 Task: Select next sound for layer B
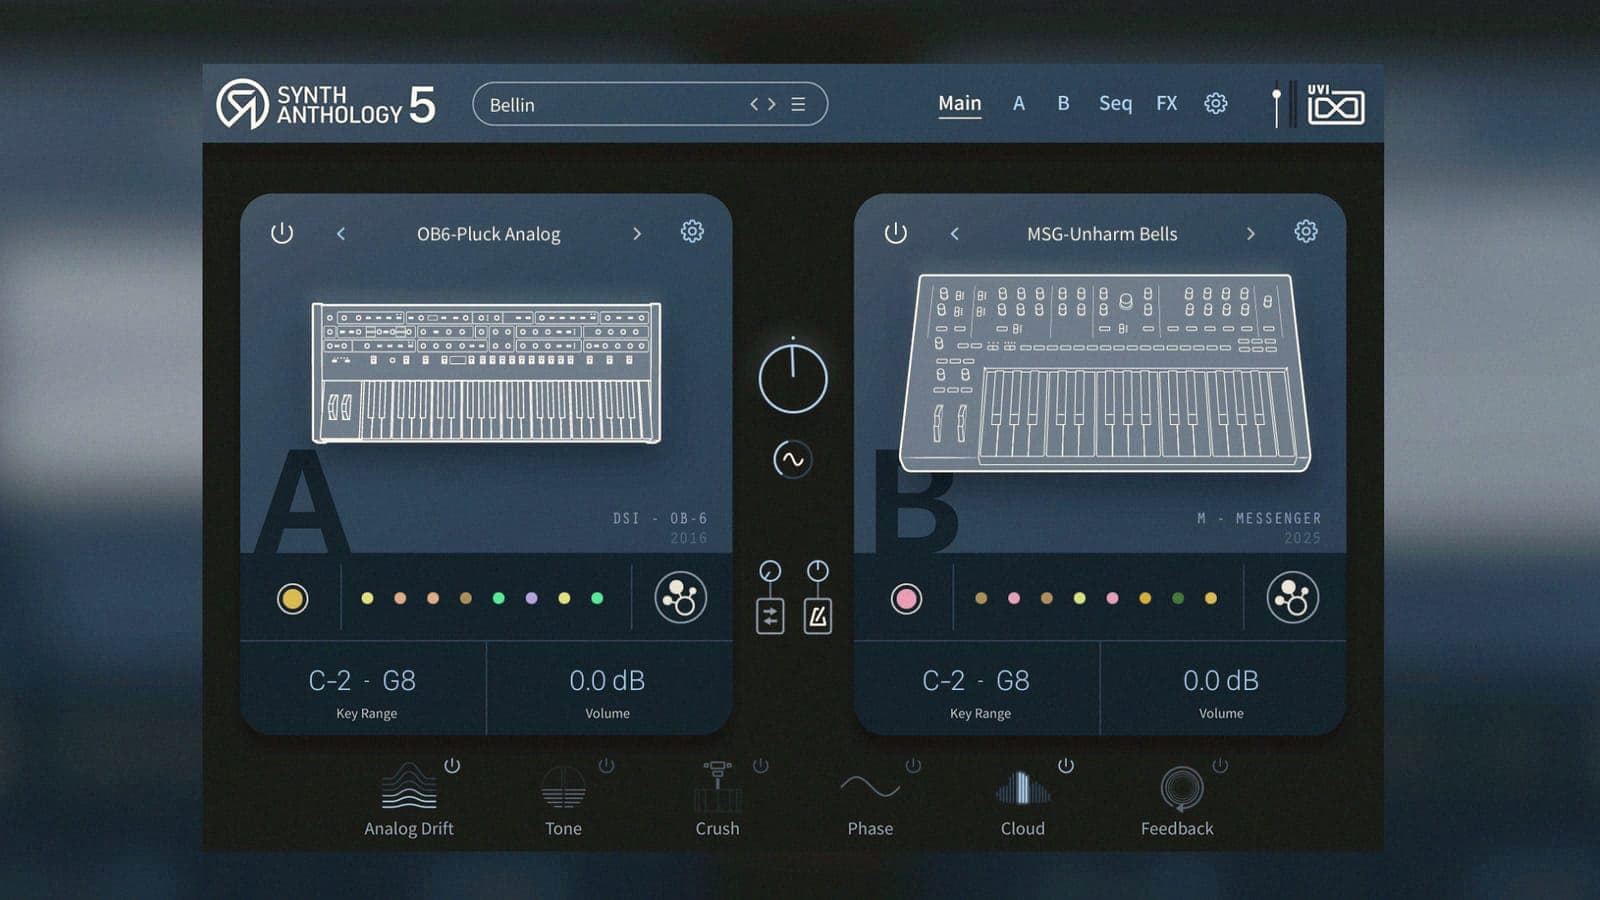pos(1251,233)
